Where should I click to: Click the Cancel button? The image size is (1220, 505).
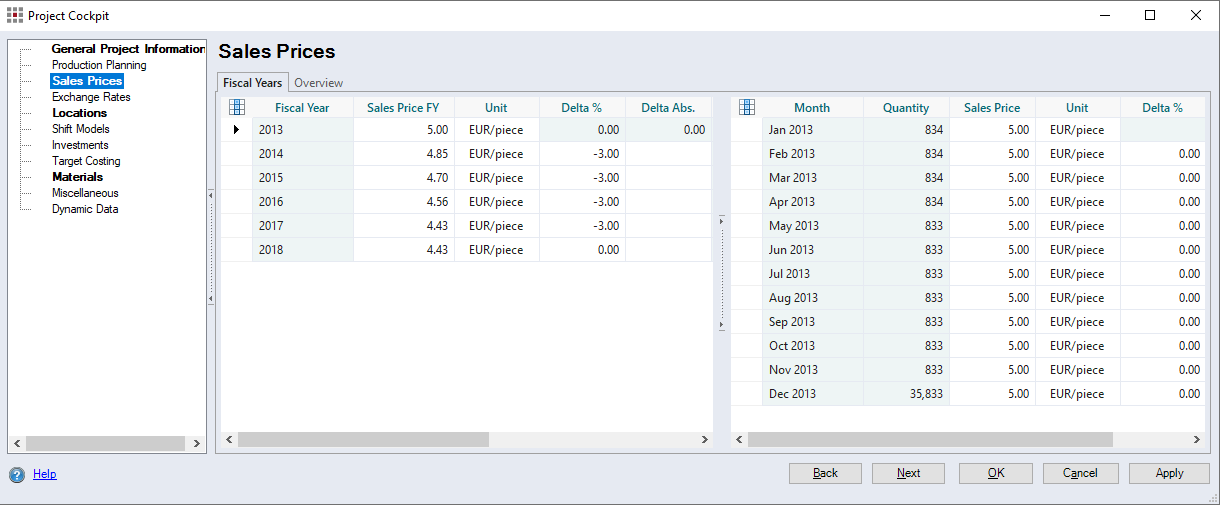(1080, 473)
